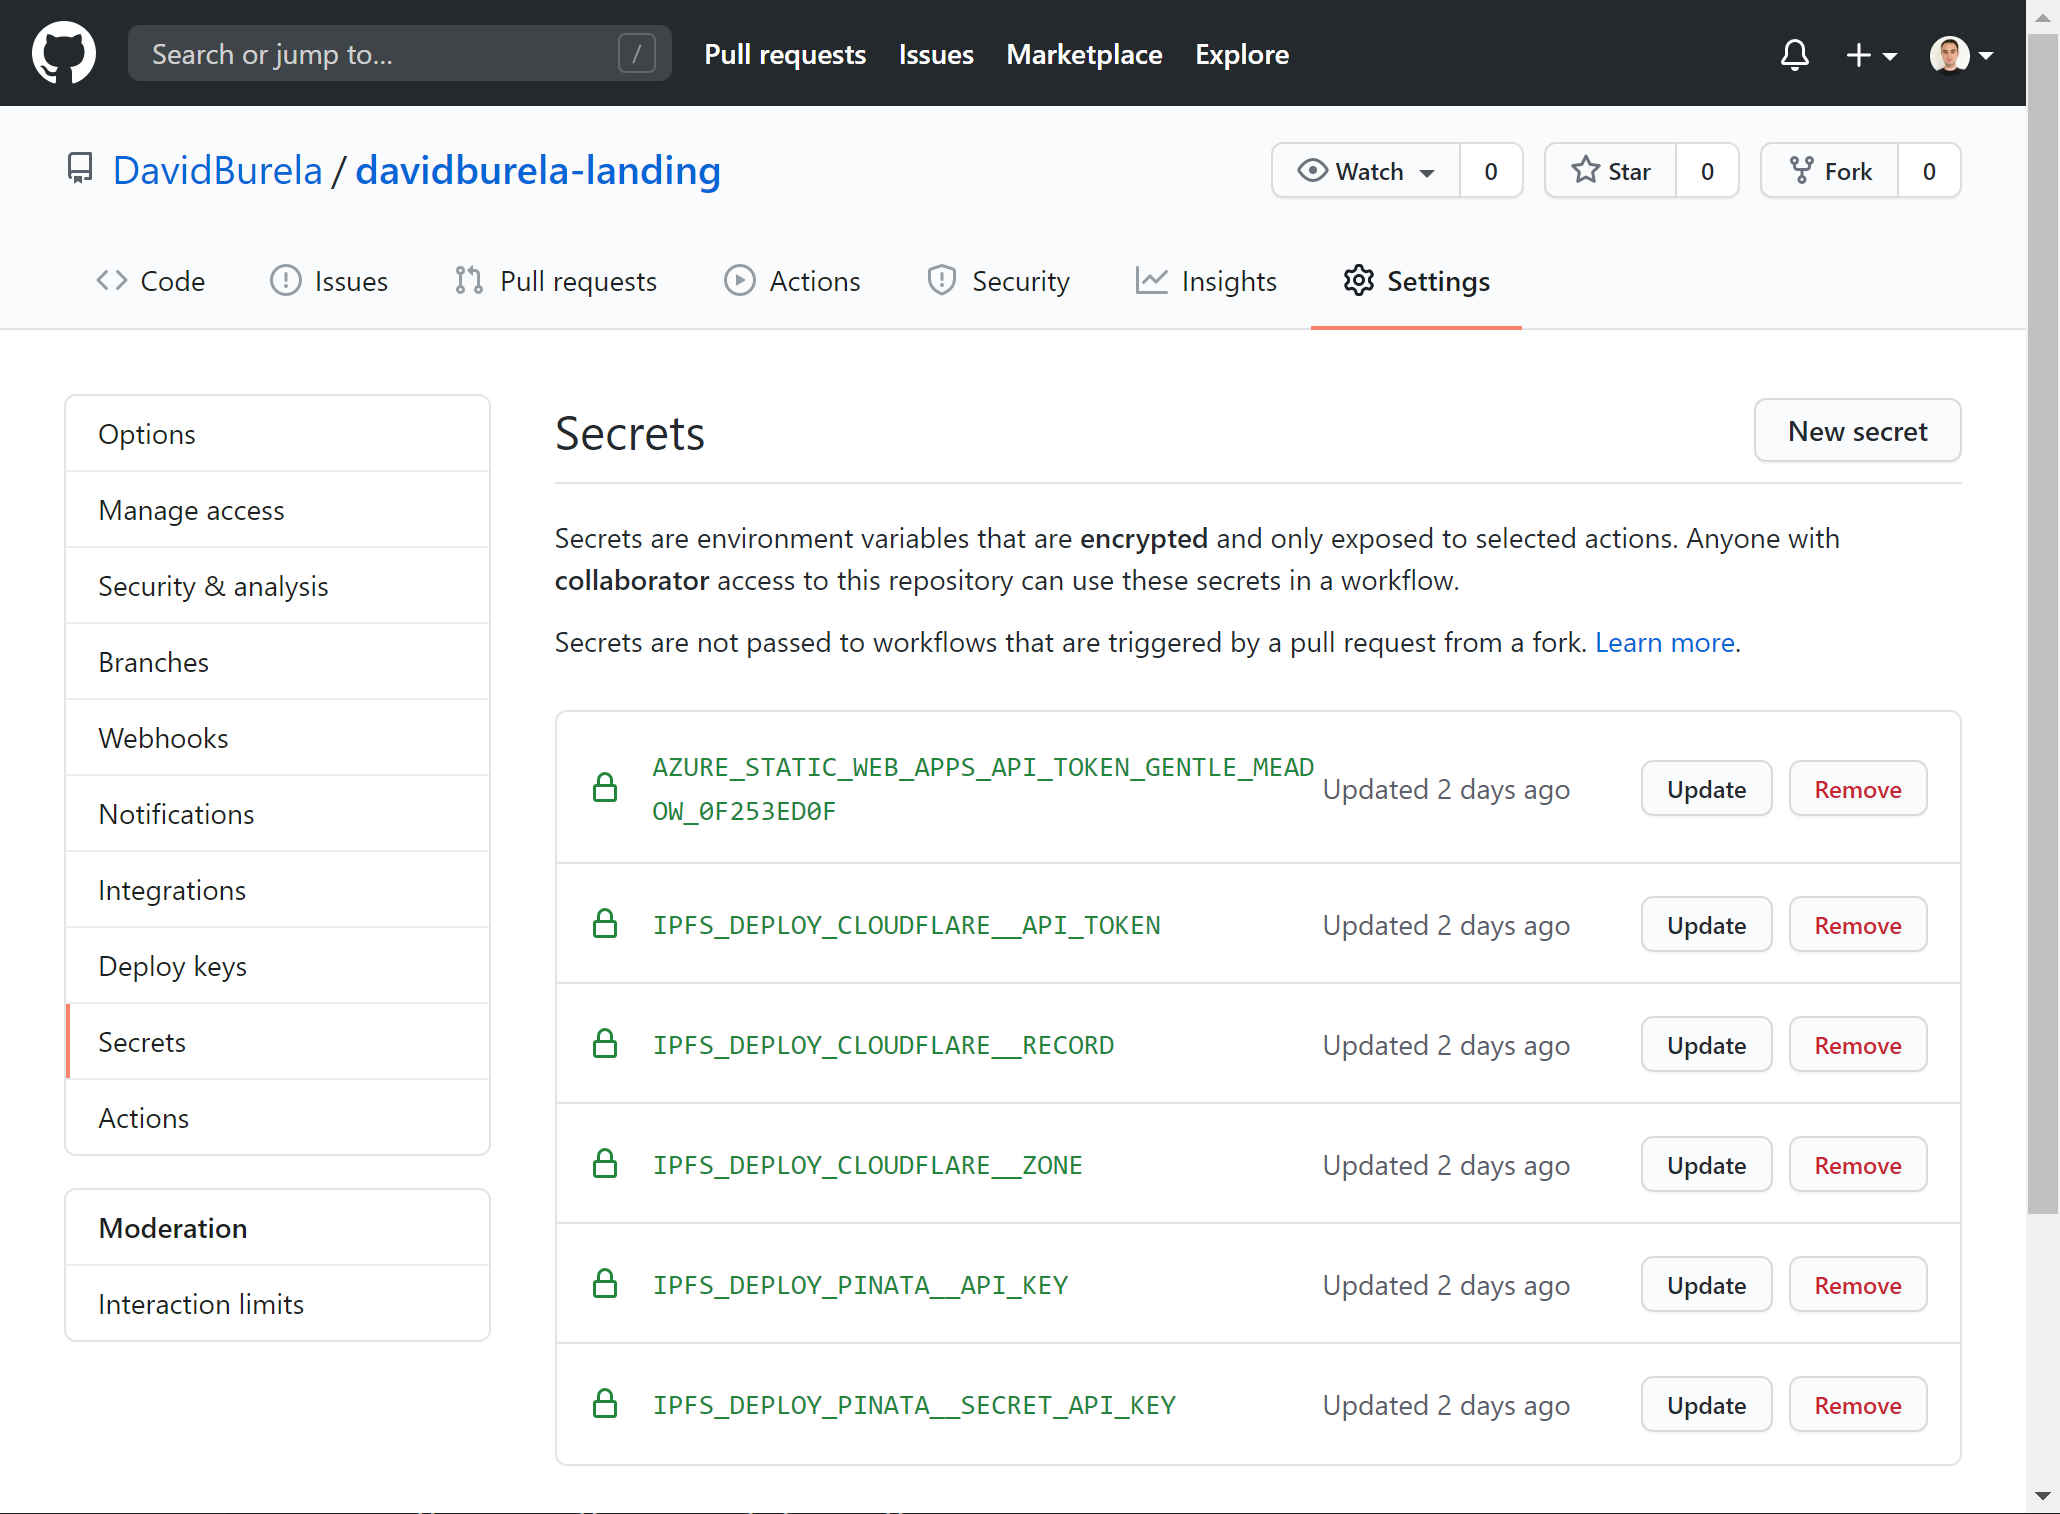
Task: Open Marketplace in top navigation
Action: (1084, 54)
